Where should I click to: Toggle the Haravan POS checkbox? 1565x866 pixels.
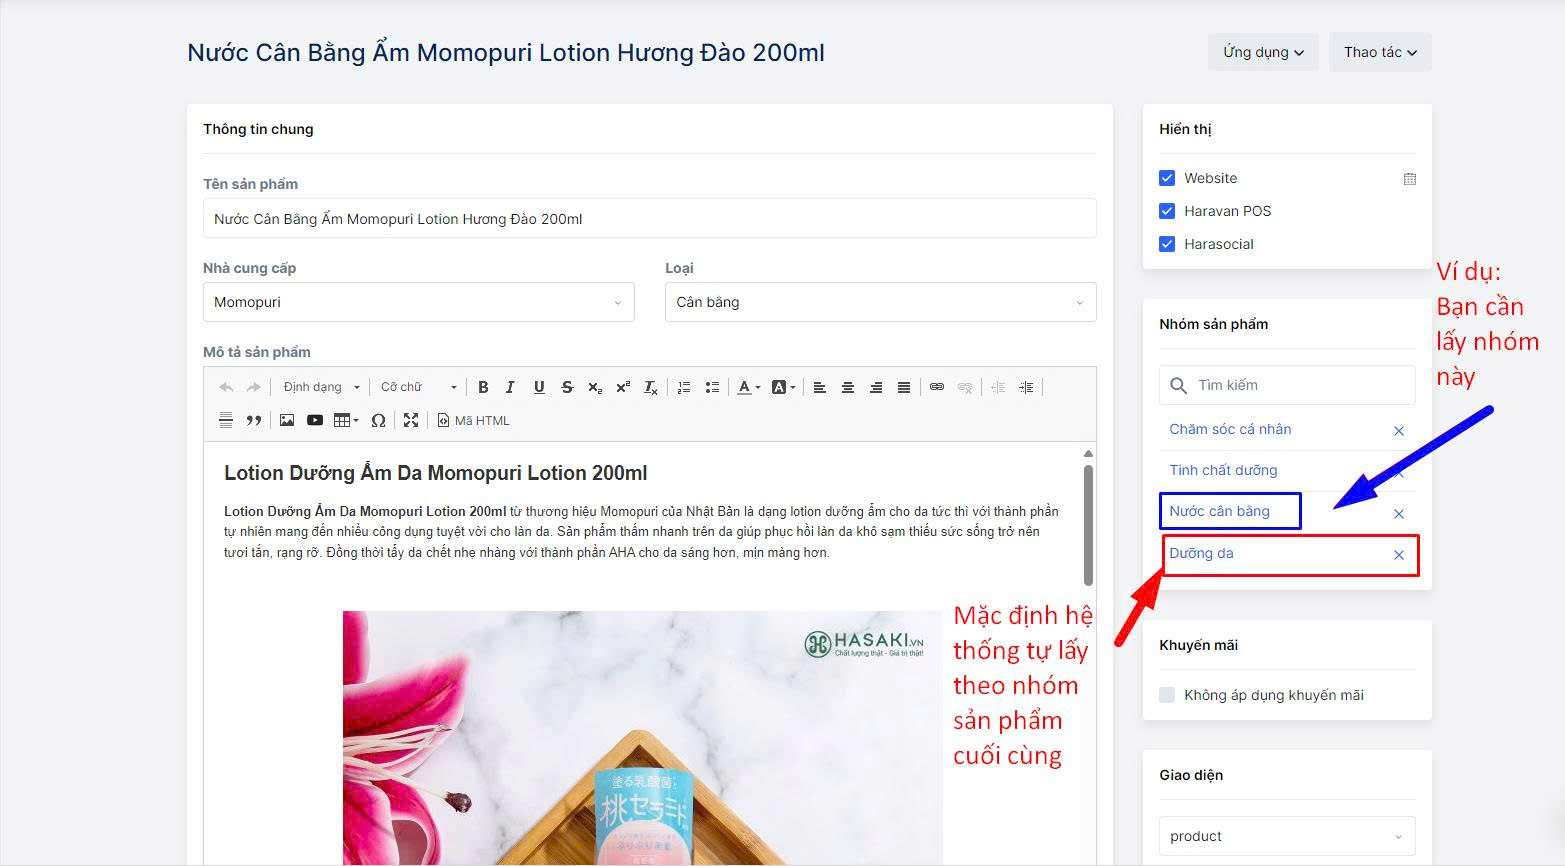tap(1167, 211)
